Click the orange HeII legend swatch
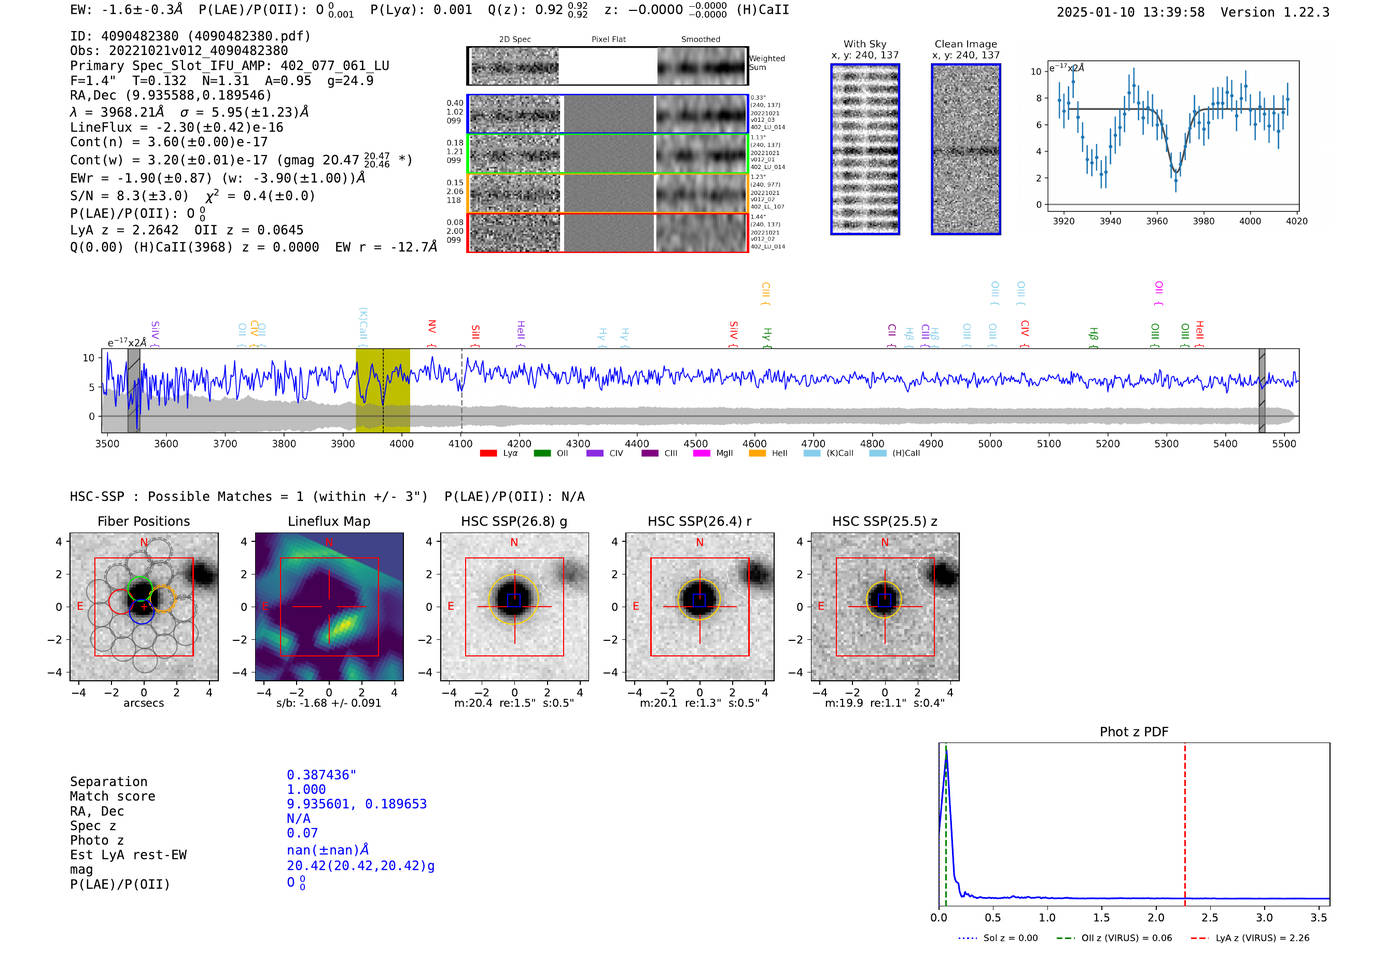1400x953 pixels. (x=757, y=454)
